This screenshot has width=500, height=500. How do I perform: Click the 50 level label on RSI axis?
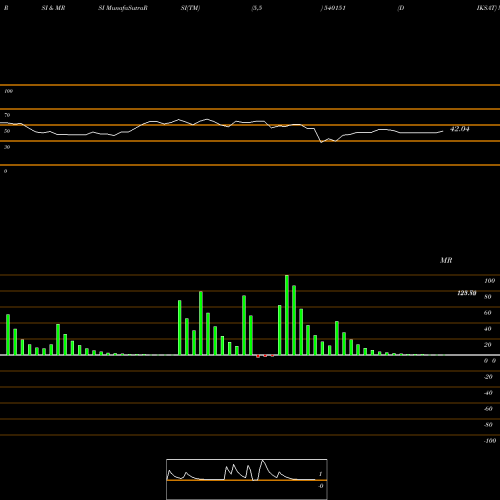pos(7,131)
